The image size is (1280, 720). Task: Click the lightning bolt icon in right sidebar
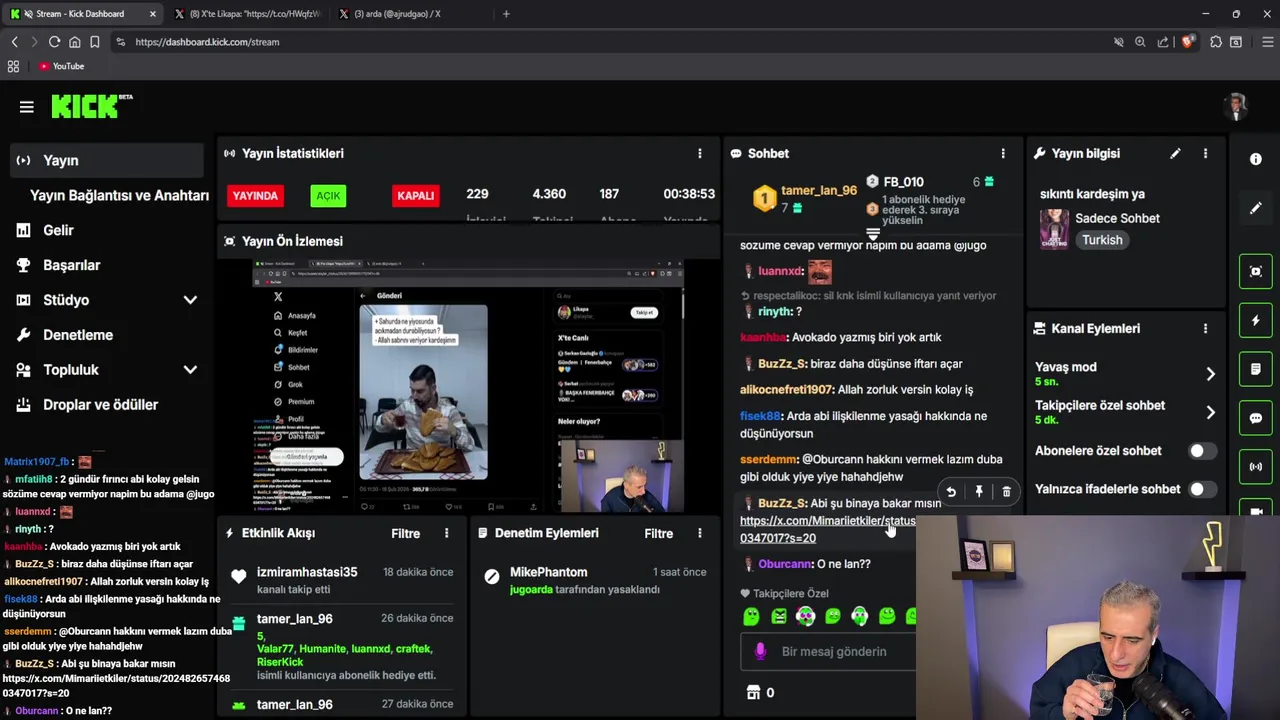pyautogui.click(x=1256, y=320)
